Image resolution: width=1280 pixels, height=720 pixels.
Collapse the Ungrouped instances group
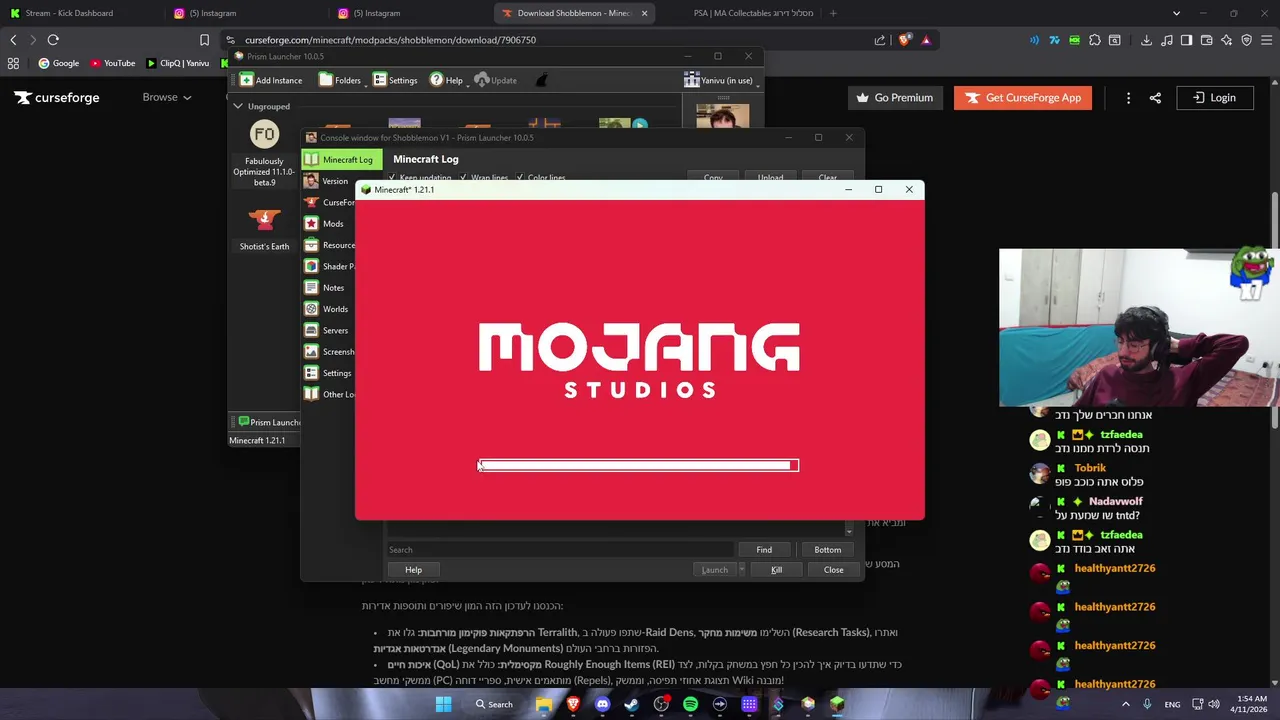point(238,106)
